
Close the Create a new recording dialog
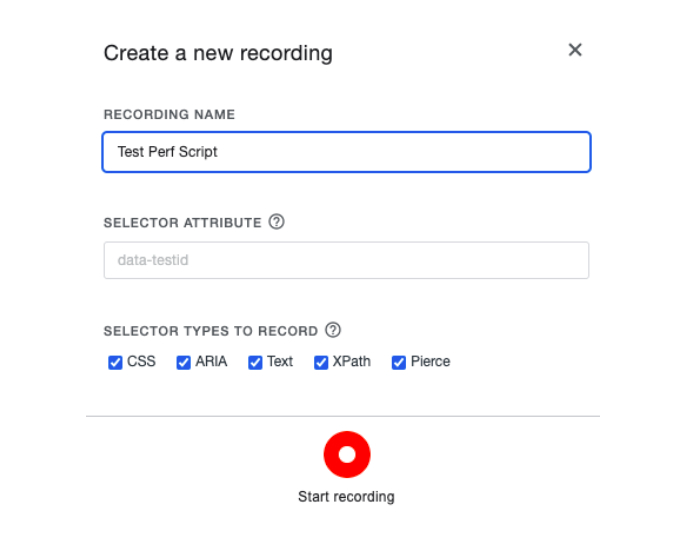pos(575,50)
